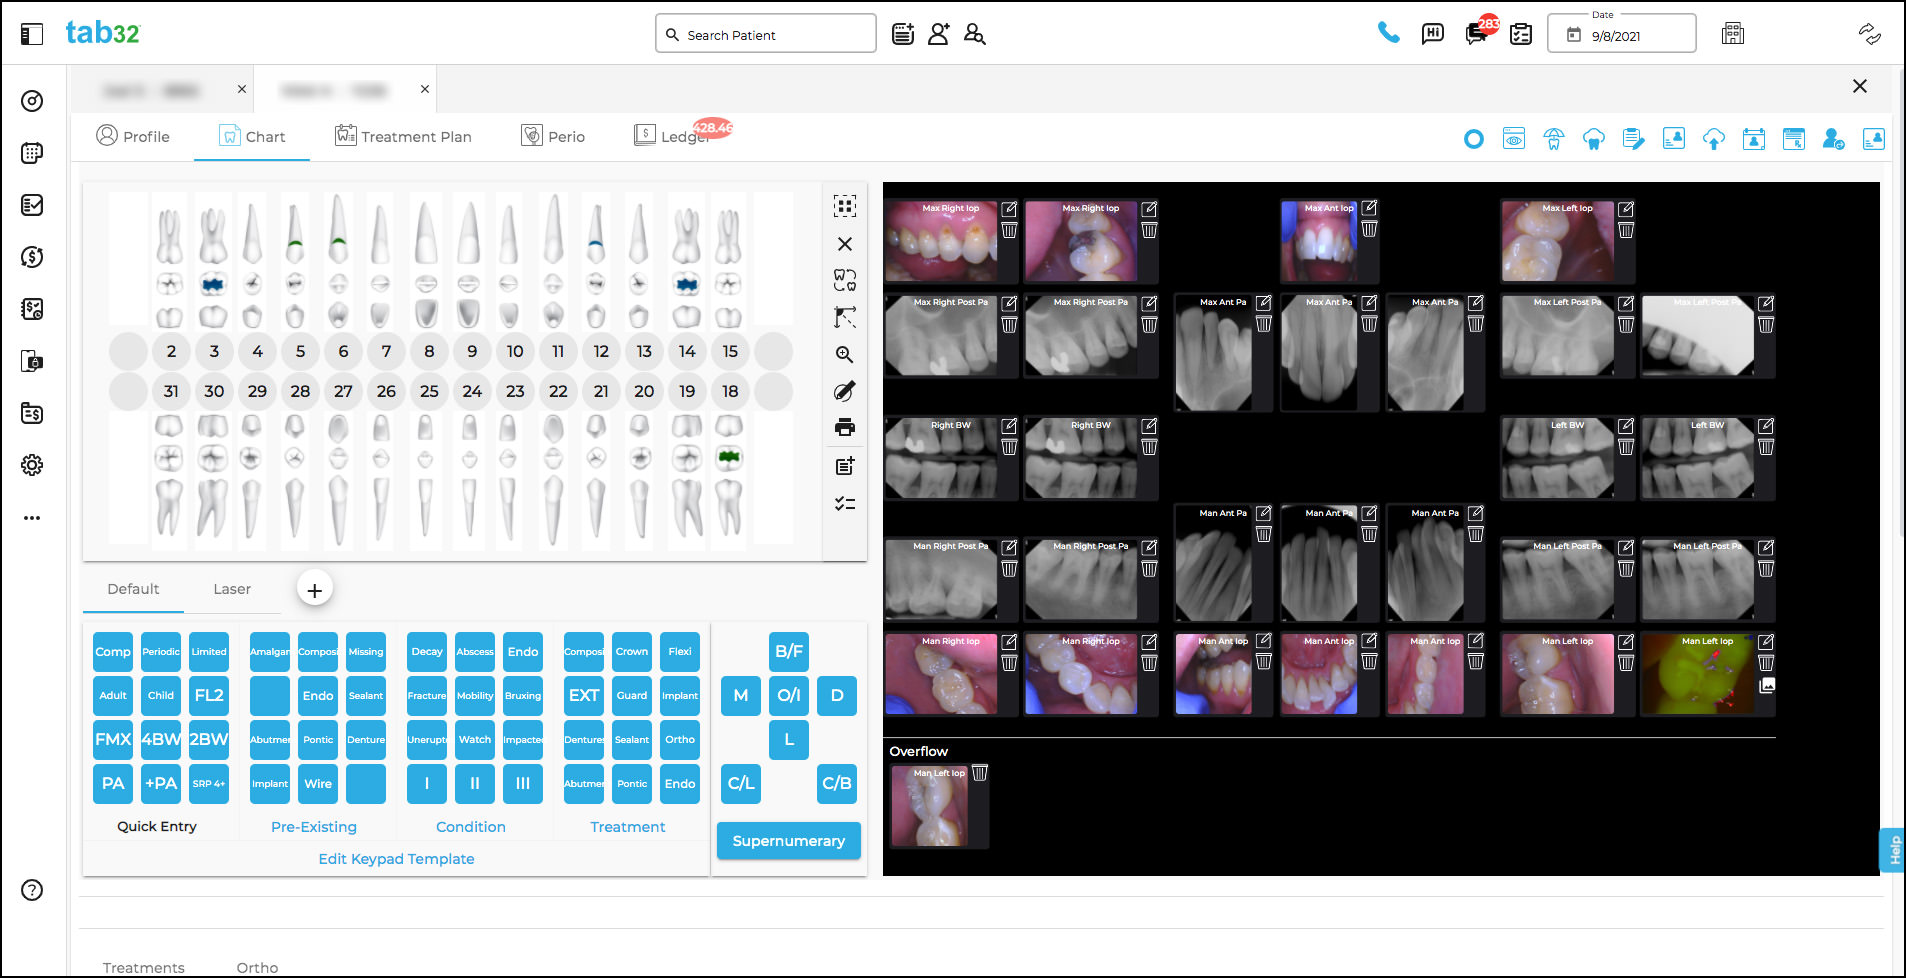Delete the Max Right Iop first image
The width and height of the screenshot is (1906, 978).
click(1009, 230)
